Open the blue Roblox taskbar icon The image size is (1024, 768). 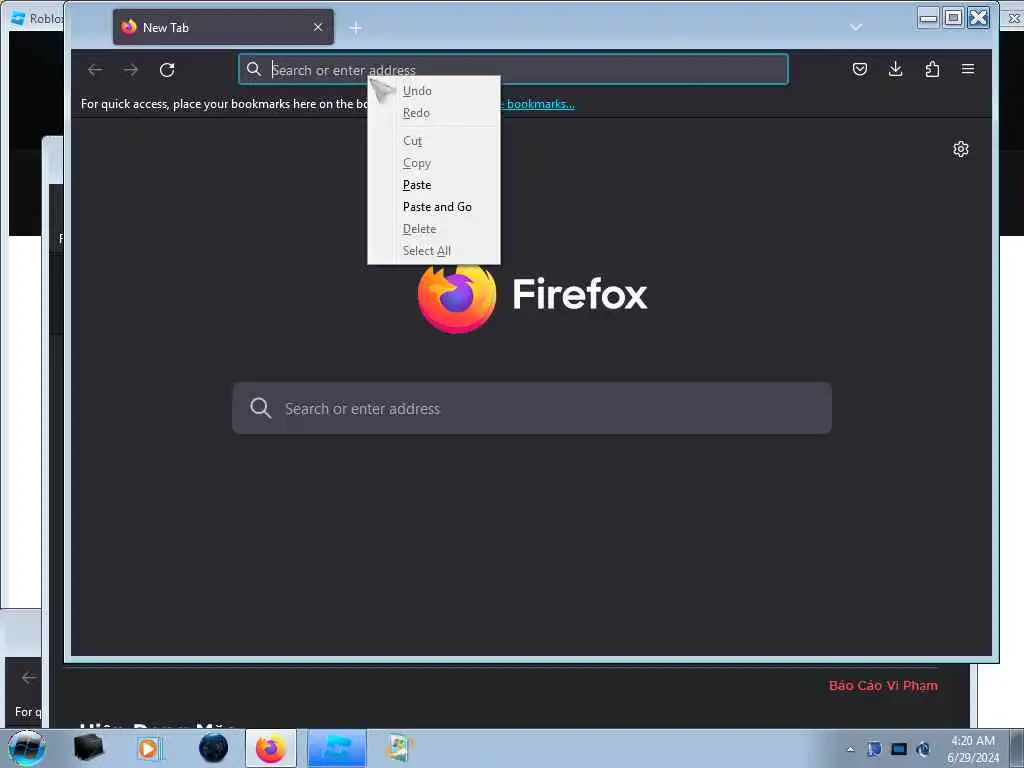point(336,748)
